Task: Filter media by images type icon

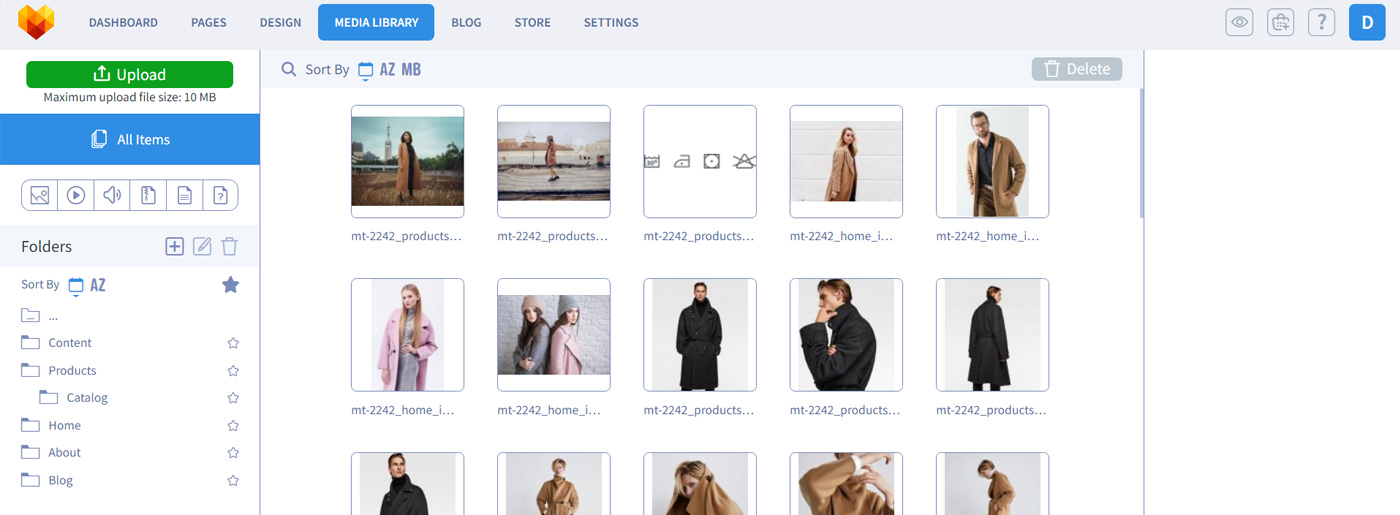Action: (40, 195)
